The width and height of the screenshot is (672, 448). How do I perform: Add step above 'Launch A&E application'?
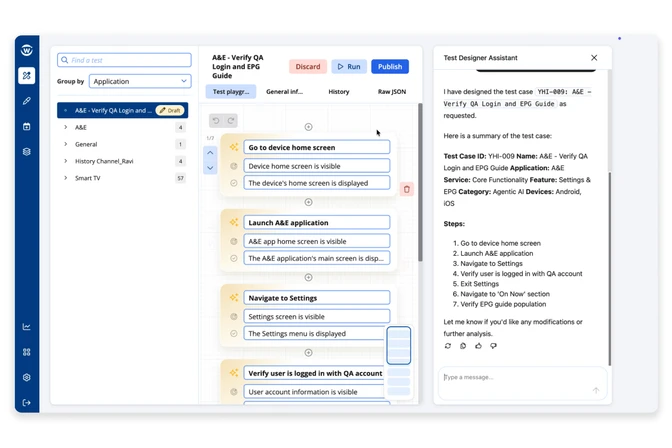click(x=308, y=202)
